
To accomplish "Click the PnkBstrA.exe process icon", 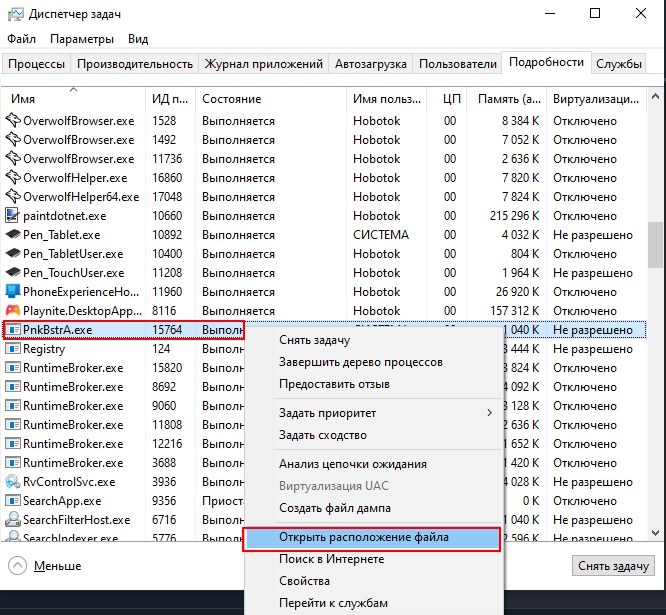I will point(13,330).
